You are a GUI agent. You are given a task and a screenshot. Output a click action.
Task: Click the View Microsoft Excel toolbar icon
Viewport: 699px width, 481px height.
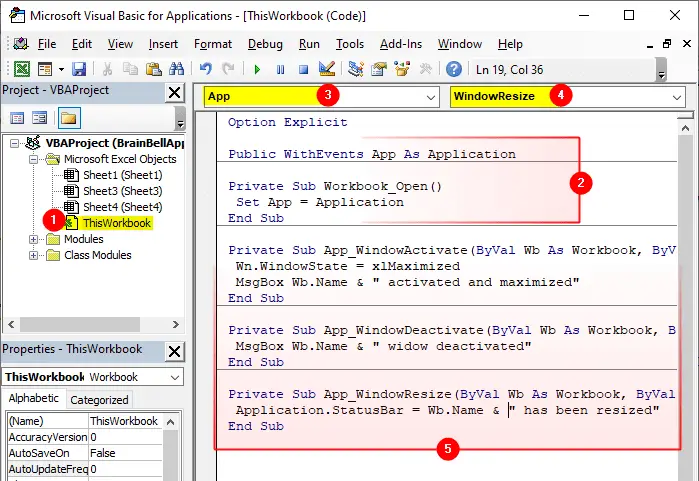click(x=21, y=69)
